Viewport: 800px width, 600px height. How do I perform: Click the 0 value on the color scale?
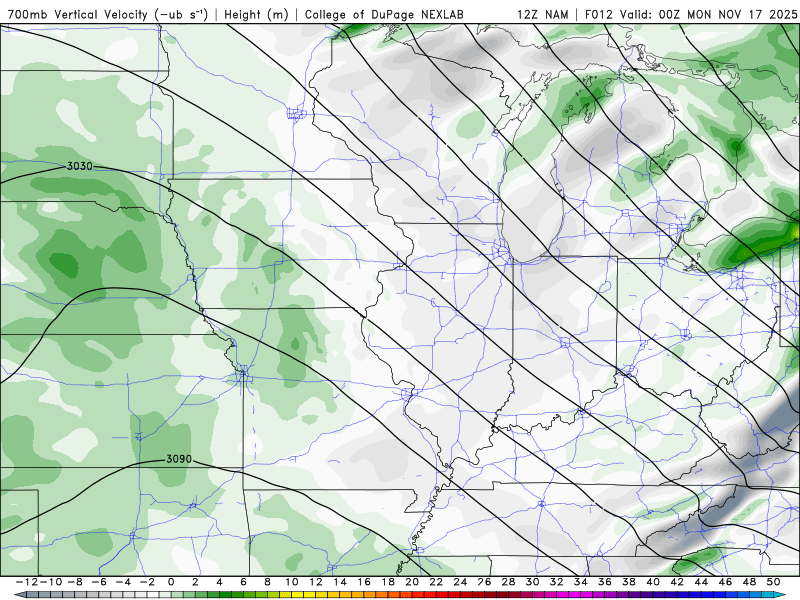tap(171, 582)
